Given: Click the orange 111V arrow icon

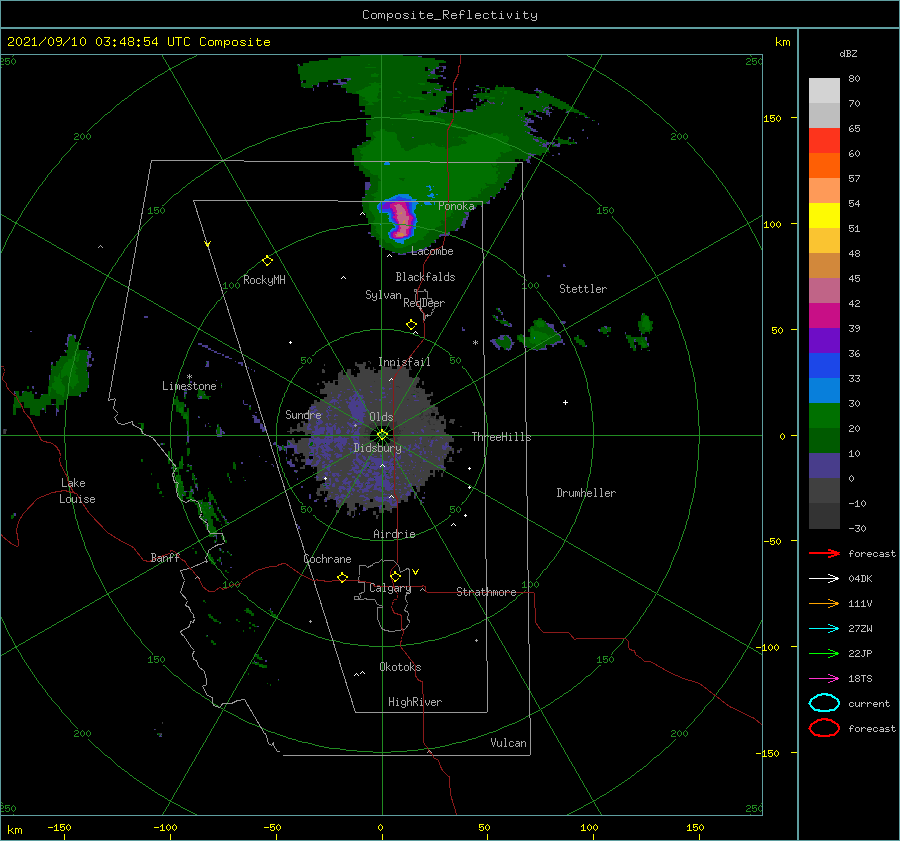Looking at the screenshot, I should tap(824, 603).
